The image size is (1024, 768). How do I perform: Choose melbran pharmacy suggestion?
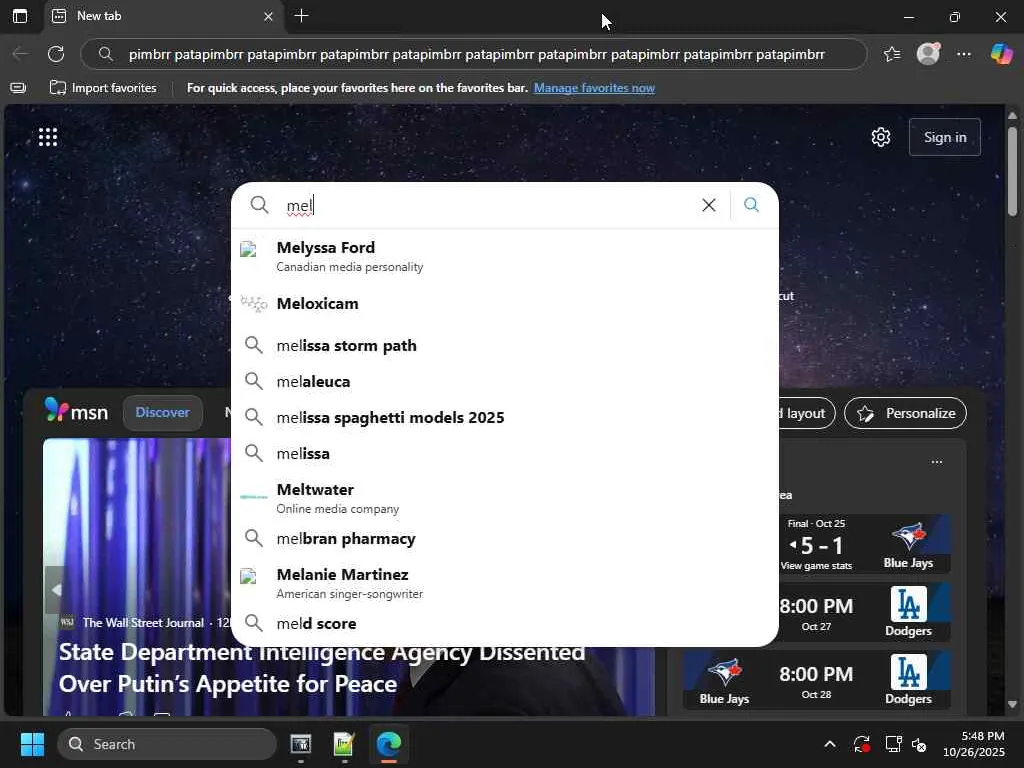(x=505, y=539)
